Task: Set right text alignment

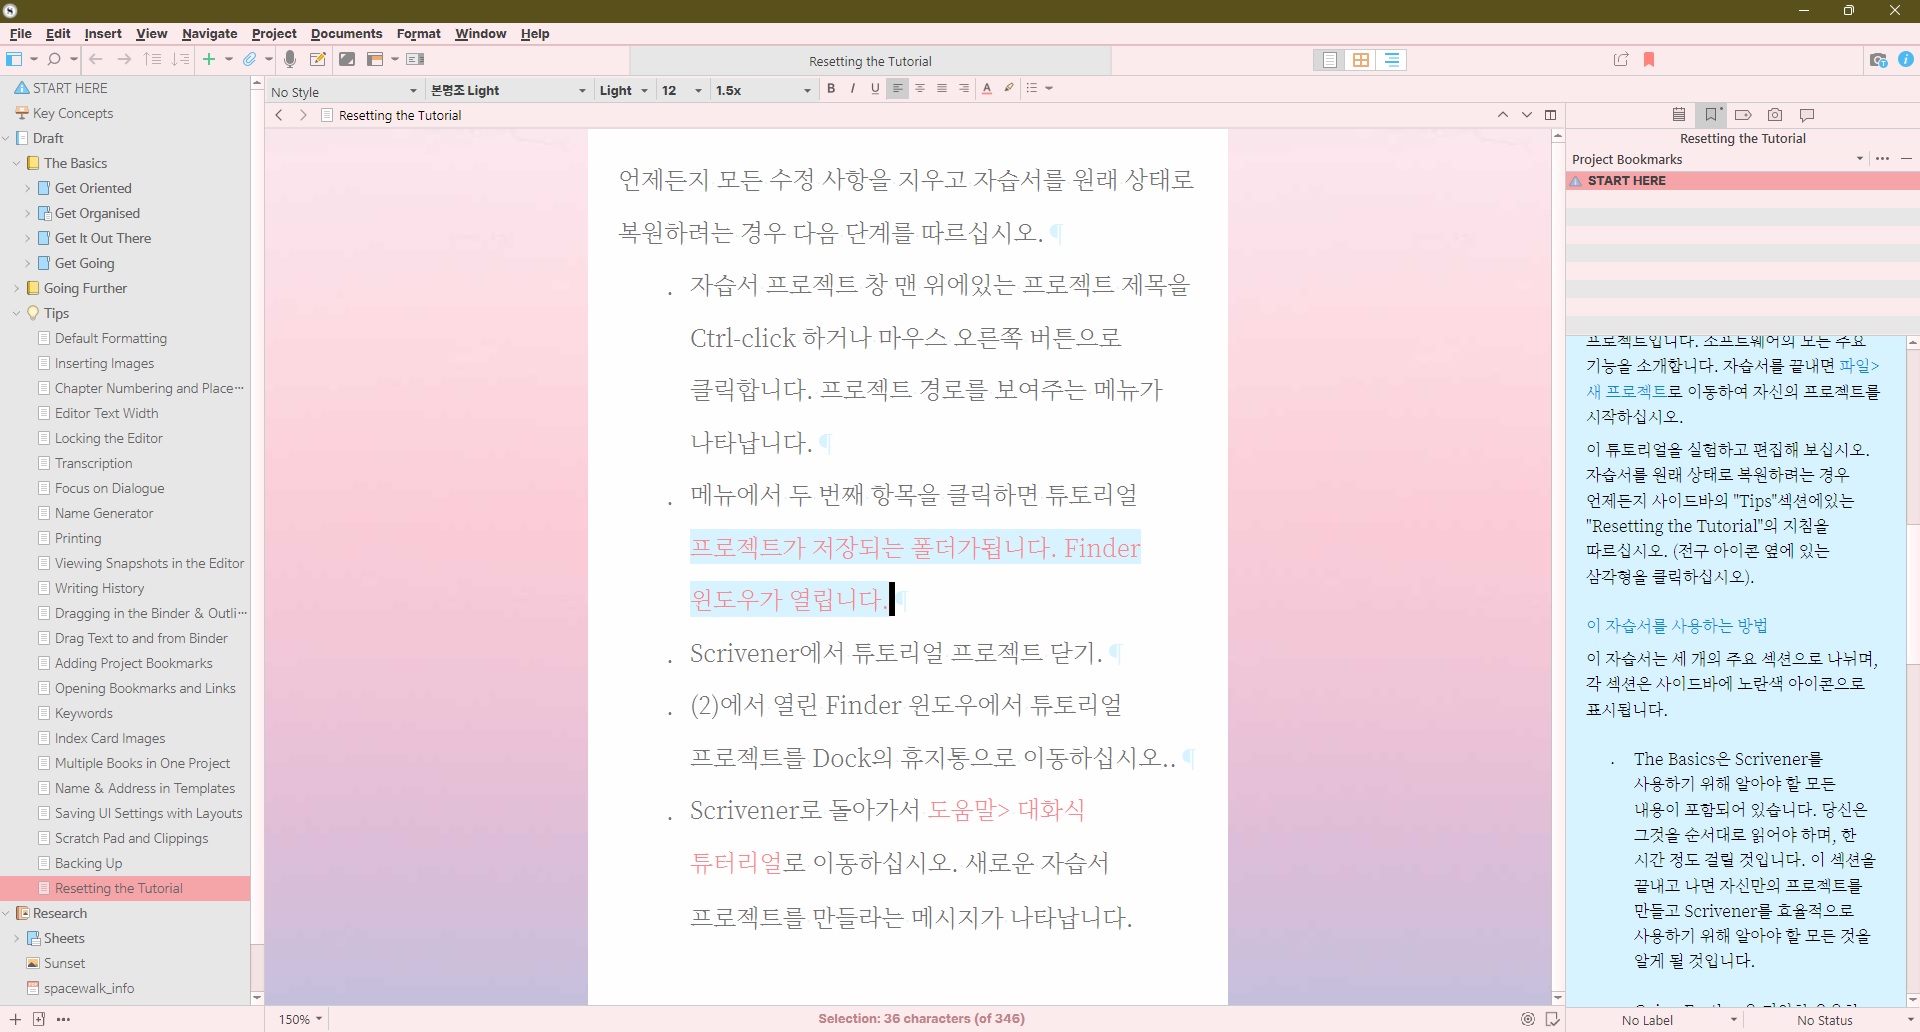Action: click(x=964, y=89)
